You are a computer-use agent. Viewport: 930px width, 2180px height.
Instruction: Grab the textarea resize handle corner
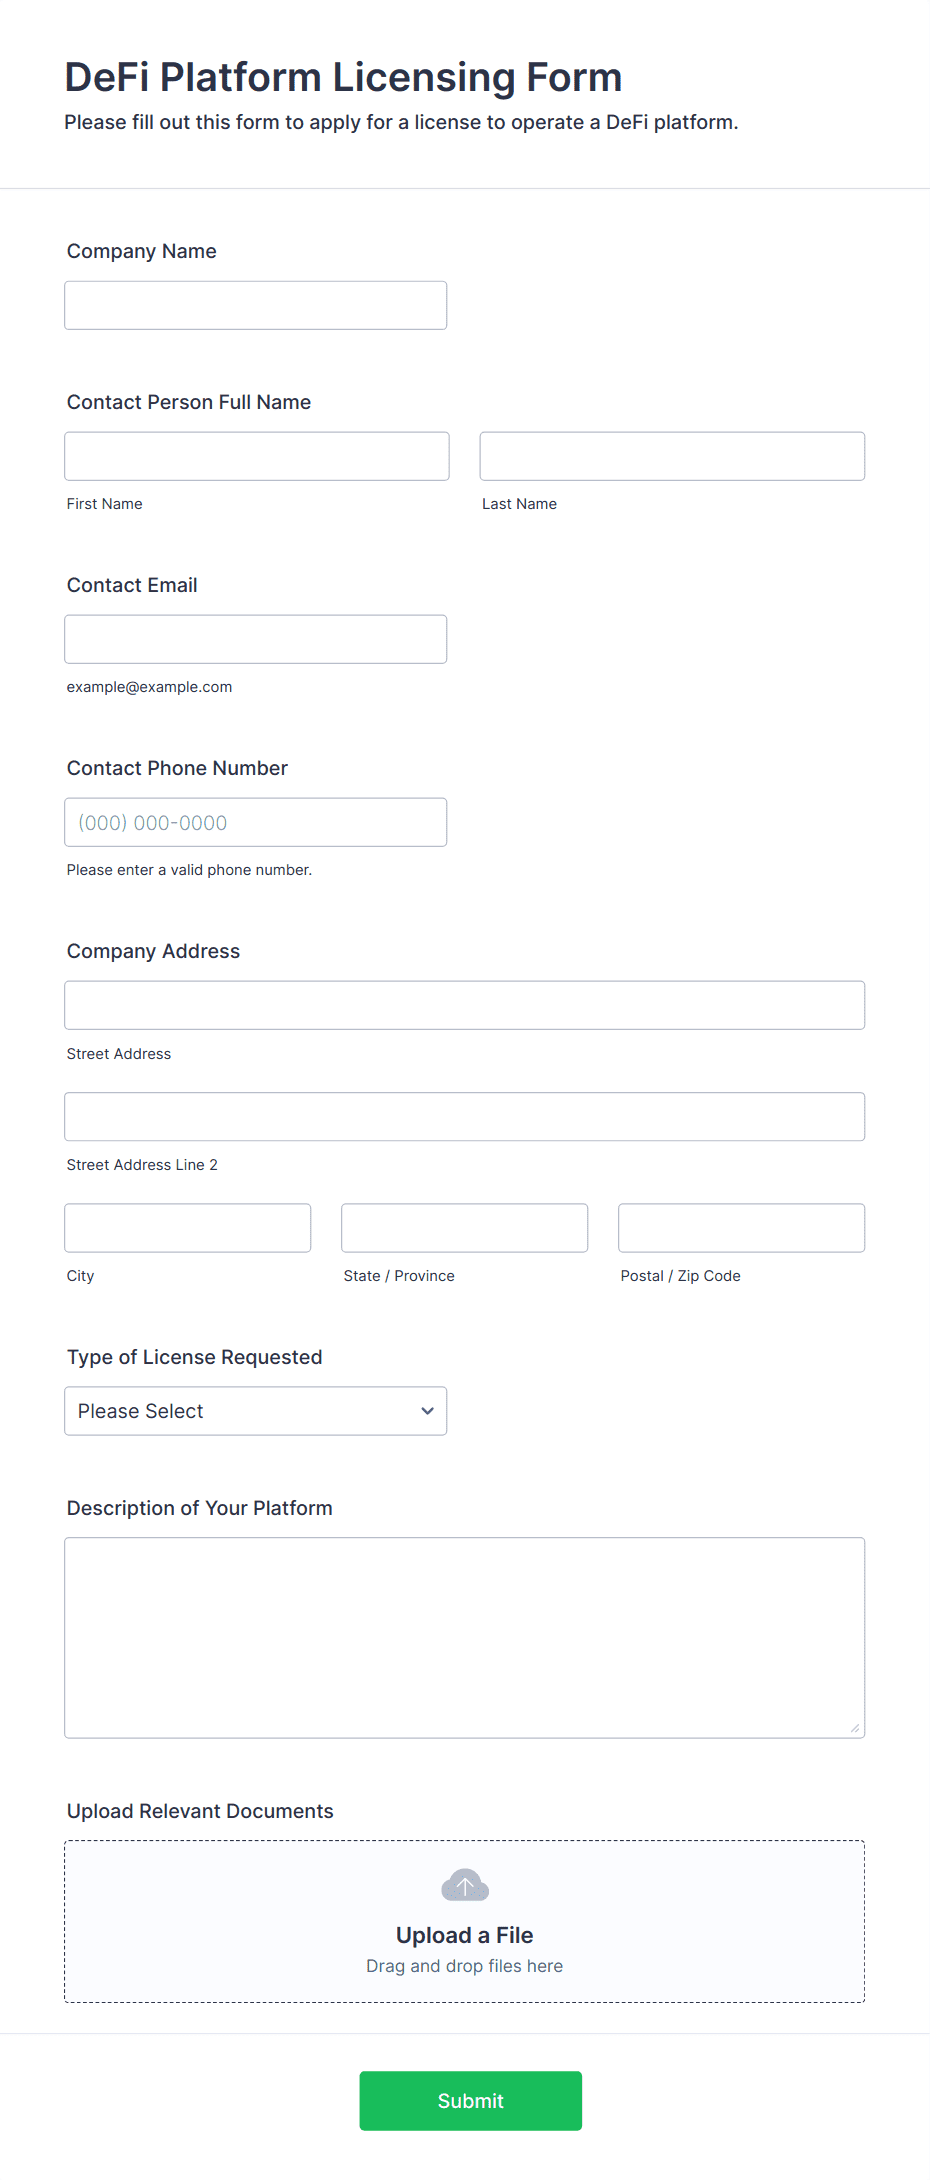[855, 1728]
